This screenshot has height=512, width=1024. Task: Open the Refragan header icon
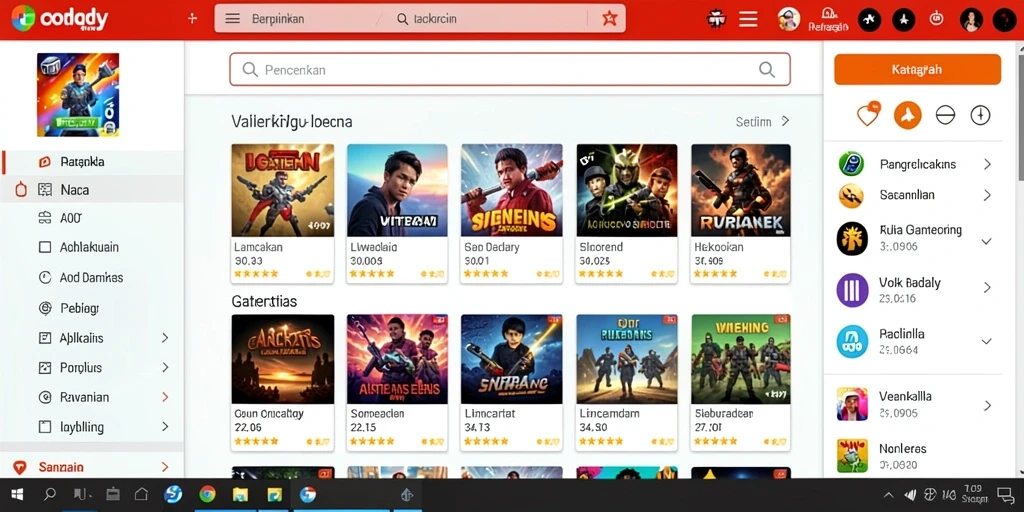(828, 20)
